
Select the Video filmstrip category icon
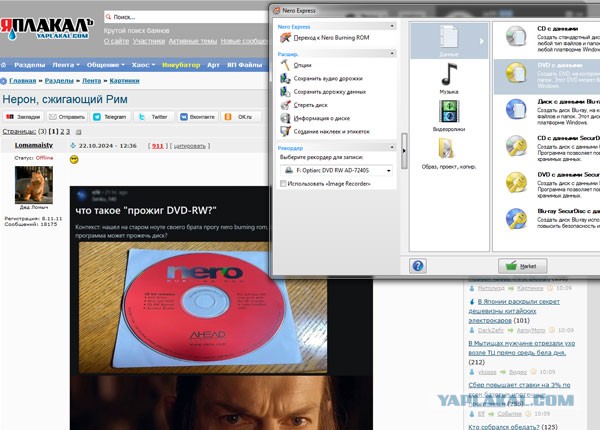[449, 111]
